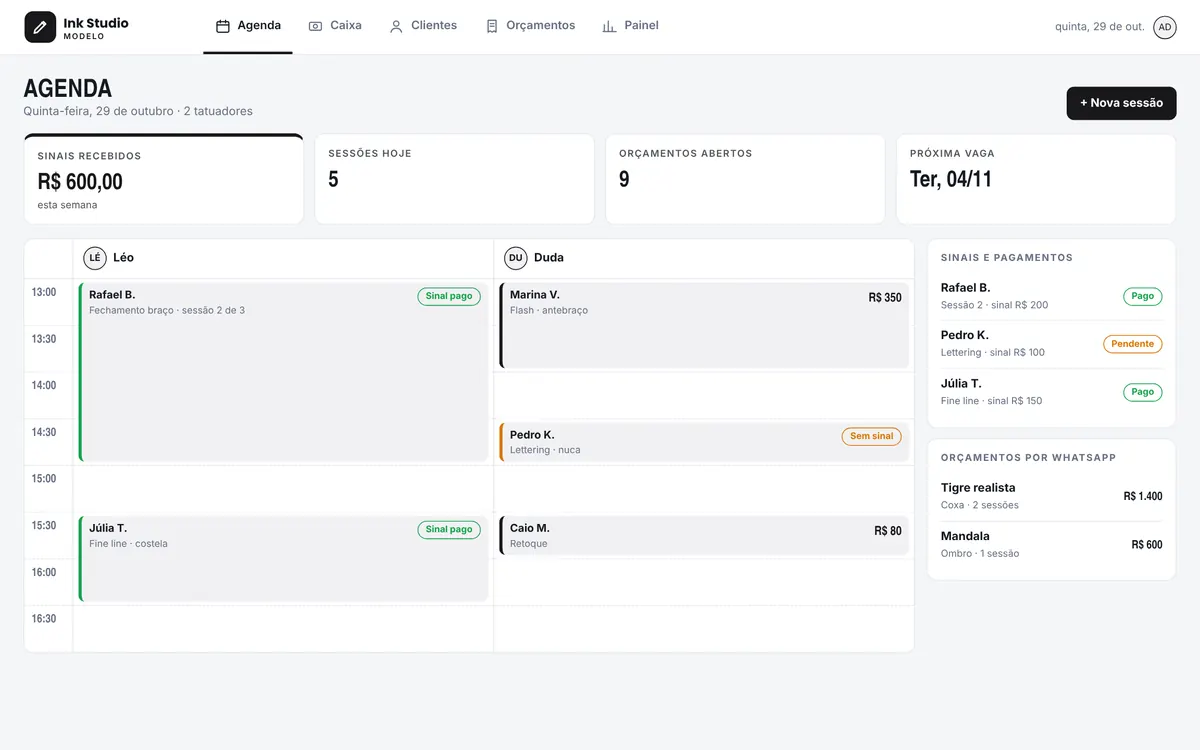Click the date text quinta, 29 de out.
Screen dimensions: 1200x750
[x=1100, y=27]
